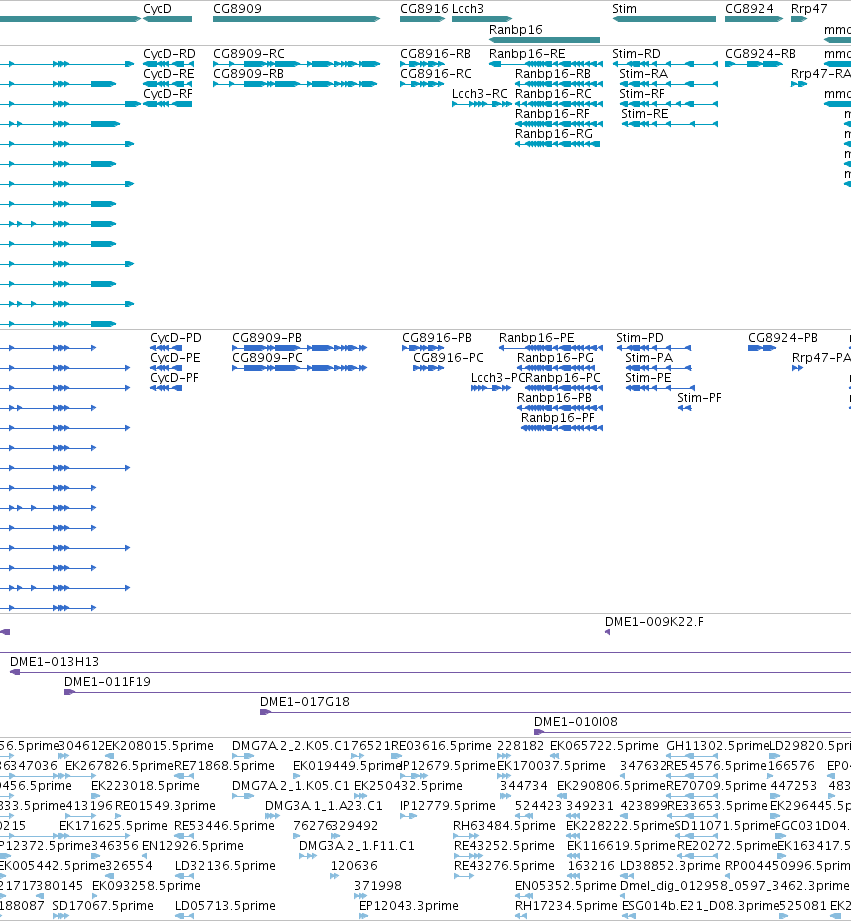Open the Stim gene label
Screen dimensions: 851x921
(624, 9)
